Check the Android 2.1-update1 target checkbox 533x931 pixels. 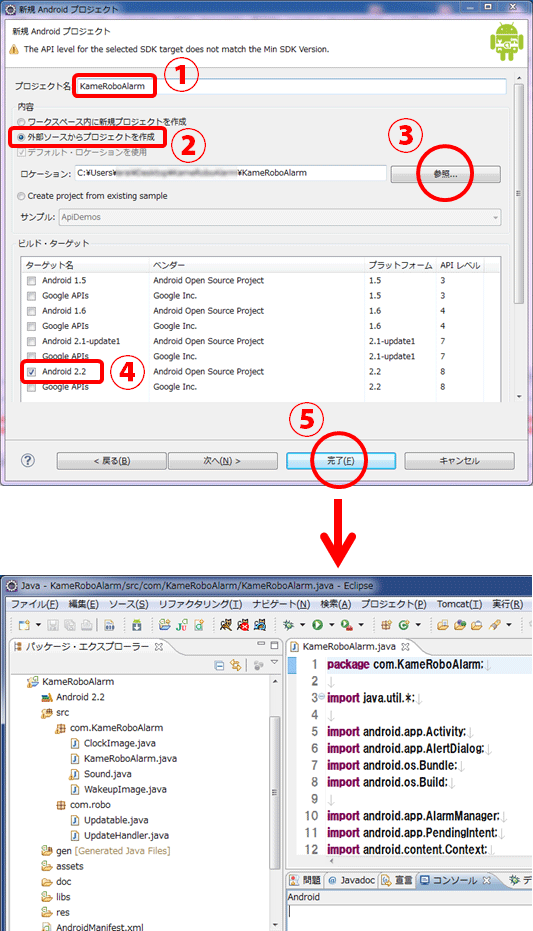[x=31, y=341]
